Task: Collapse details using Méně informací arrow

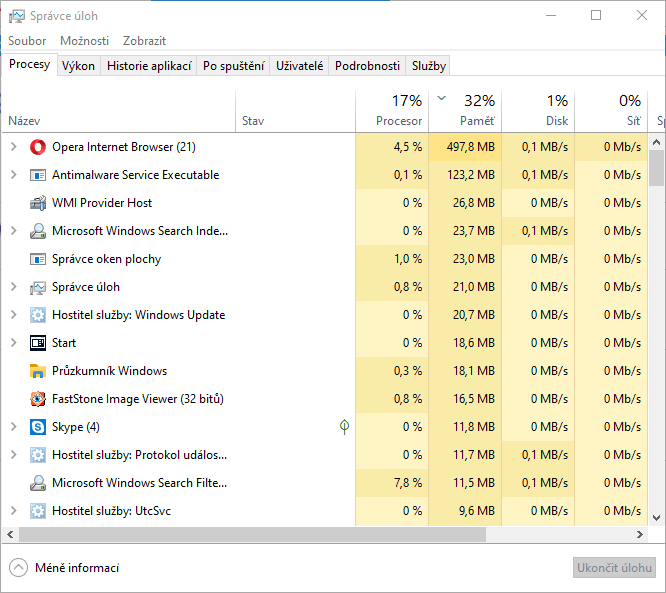Action: tap(18, 568)
